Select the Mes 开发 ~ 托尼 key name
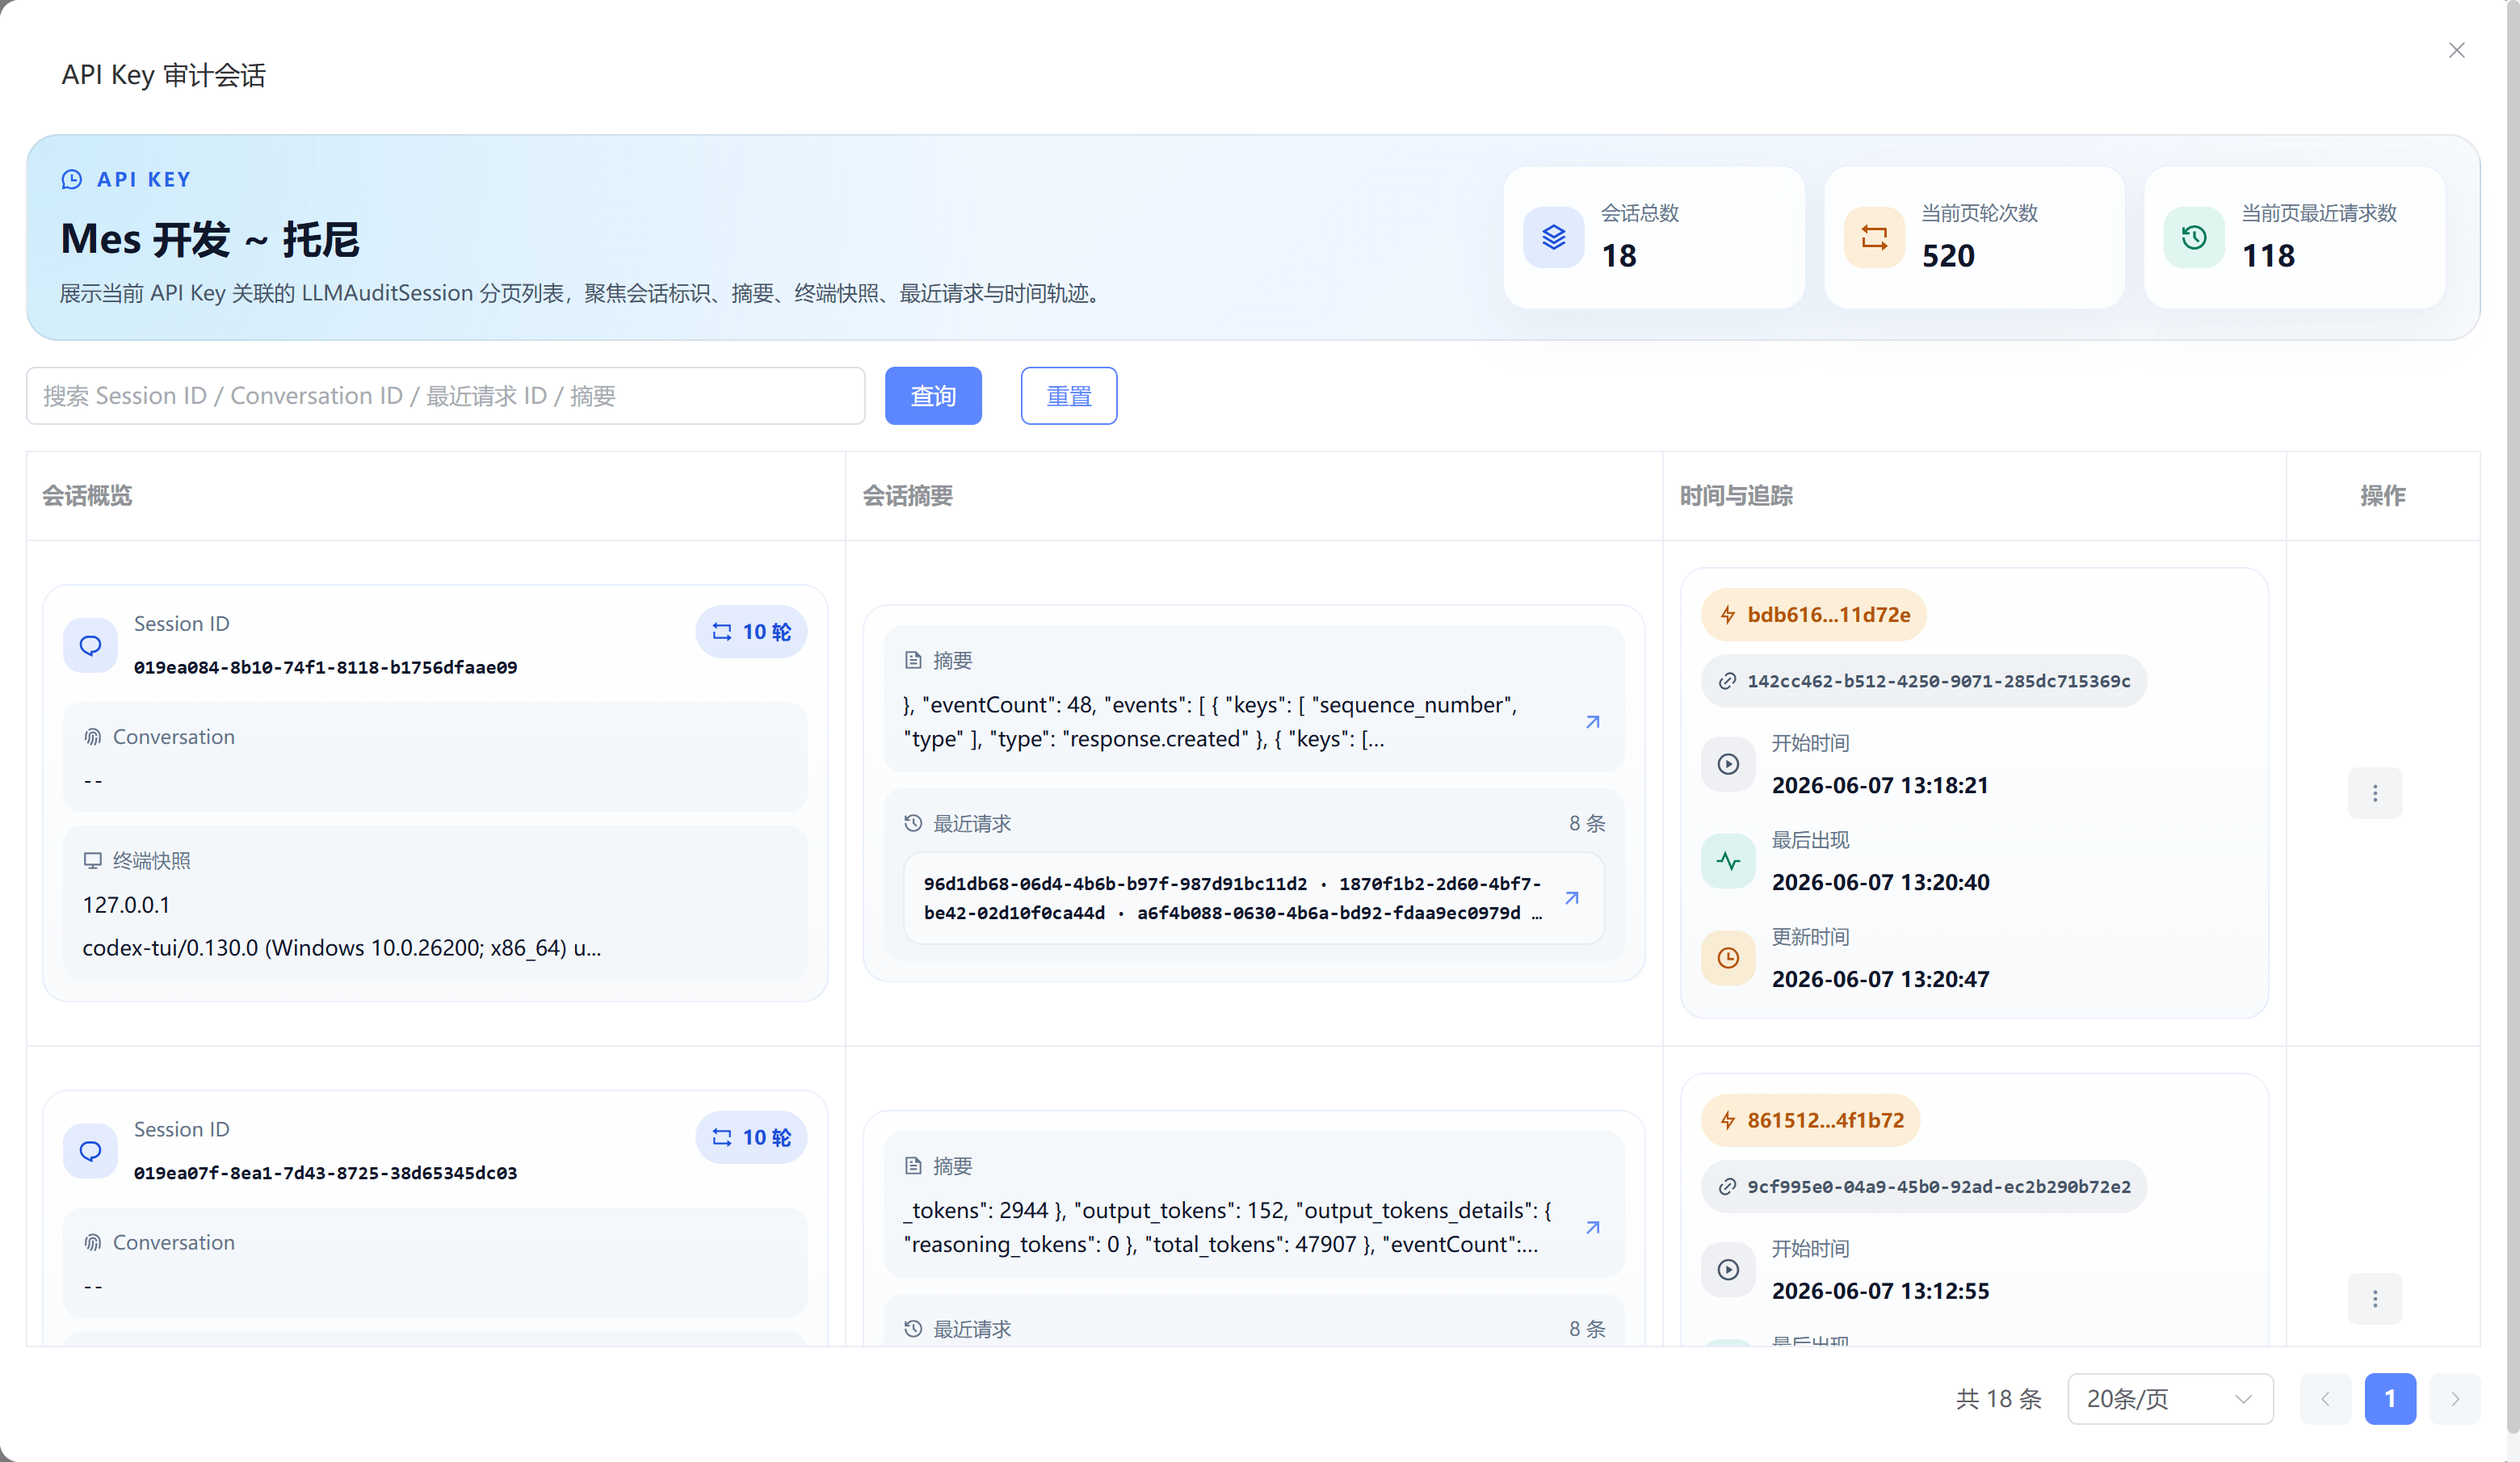Image resolution: width=2520 pixels, height=1462 pixels. [210, 240]
